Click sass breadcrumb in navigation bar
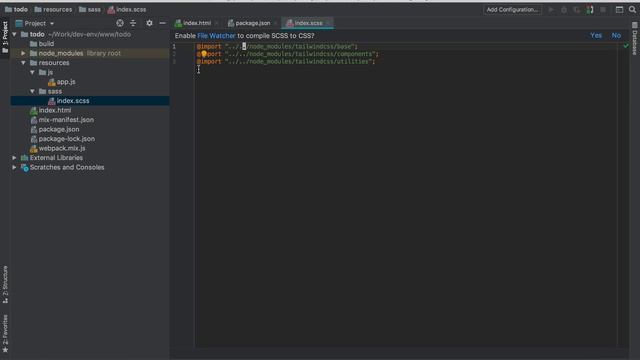The height and width of the screenshot is (360, 640). pyautogui.click(x=90, y=9)
